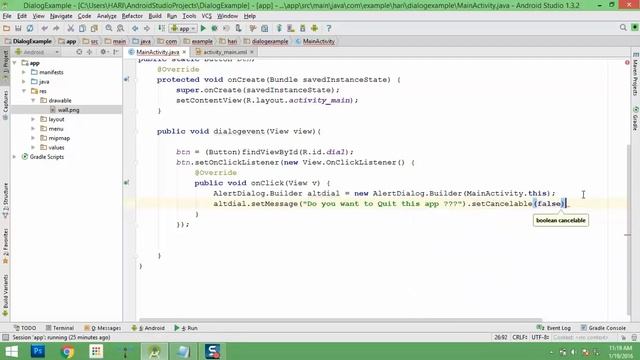Click the Help question mark icon
Viewport: 640px width, 360px height.
[x=329, y=28]
